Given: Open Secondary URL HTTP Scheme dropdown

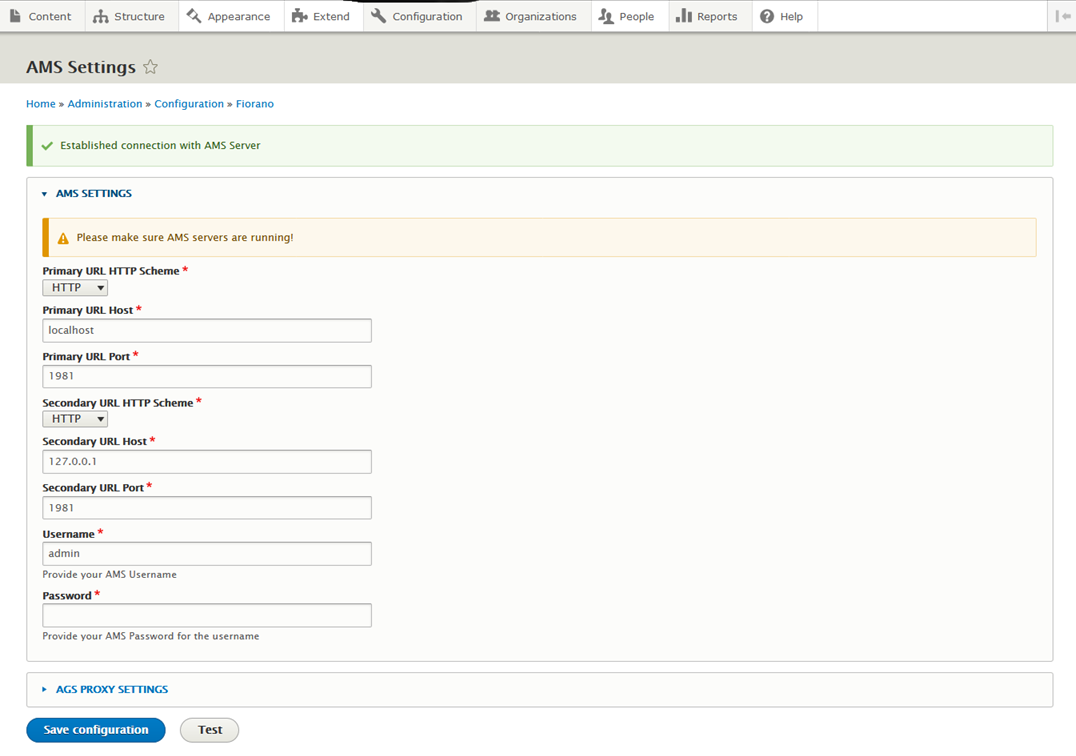Looking at the screenshot, I should (x=75, y=419).
